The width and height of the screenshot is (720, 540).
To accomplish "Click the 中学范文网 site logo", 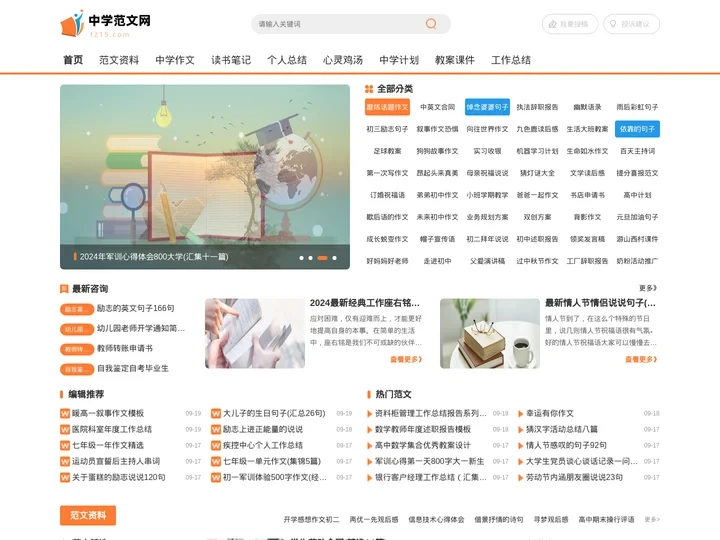I will tap(105, 24).
